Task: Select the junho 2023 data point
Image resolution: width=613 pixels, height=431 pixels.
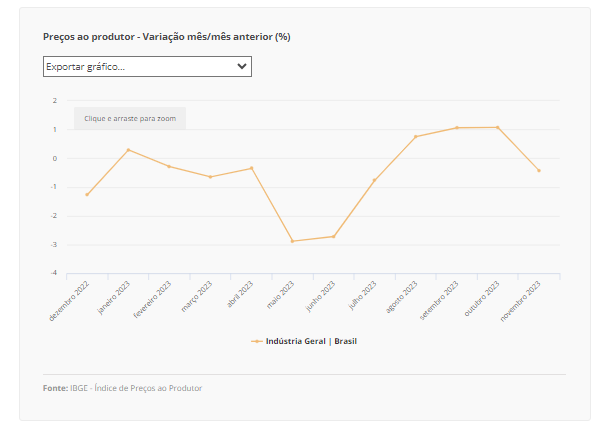Action: pos(333,236)
